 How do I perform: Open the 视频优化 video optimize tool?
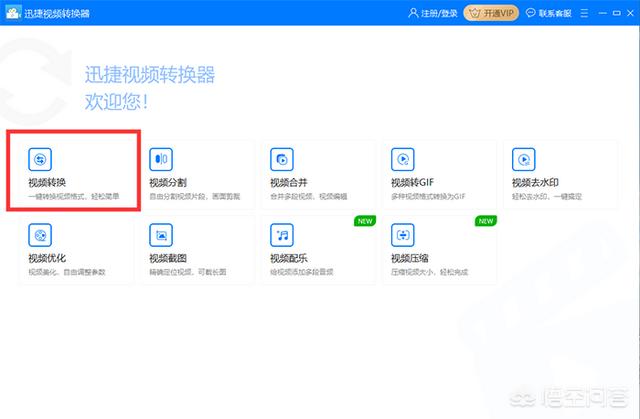[x=75, y=249]
